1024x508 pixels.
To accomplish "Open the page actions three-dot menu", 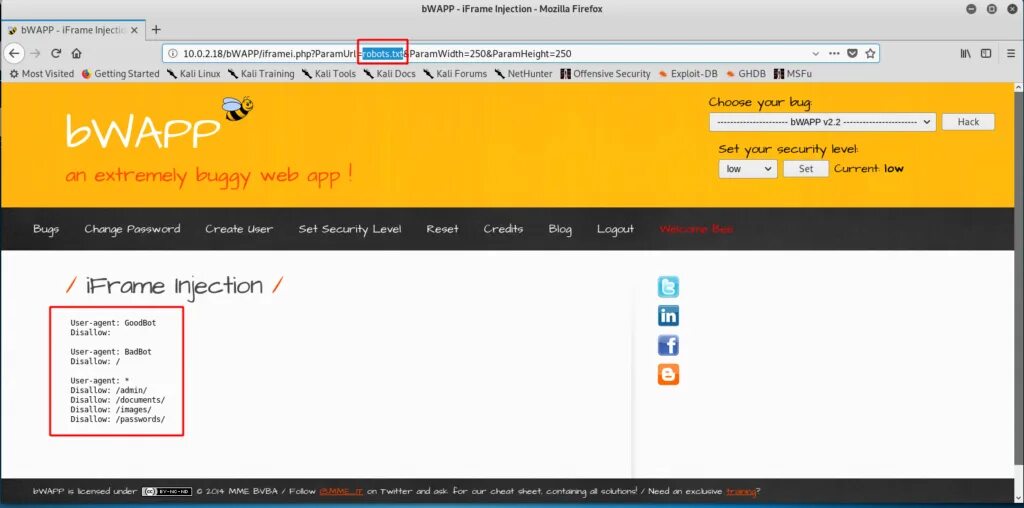I will pos(834,54).
